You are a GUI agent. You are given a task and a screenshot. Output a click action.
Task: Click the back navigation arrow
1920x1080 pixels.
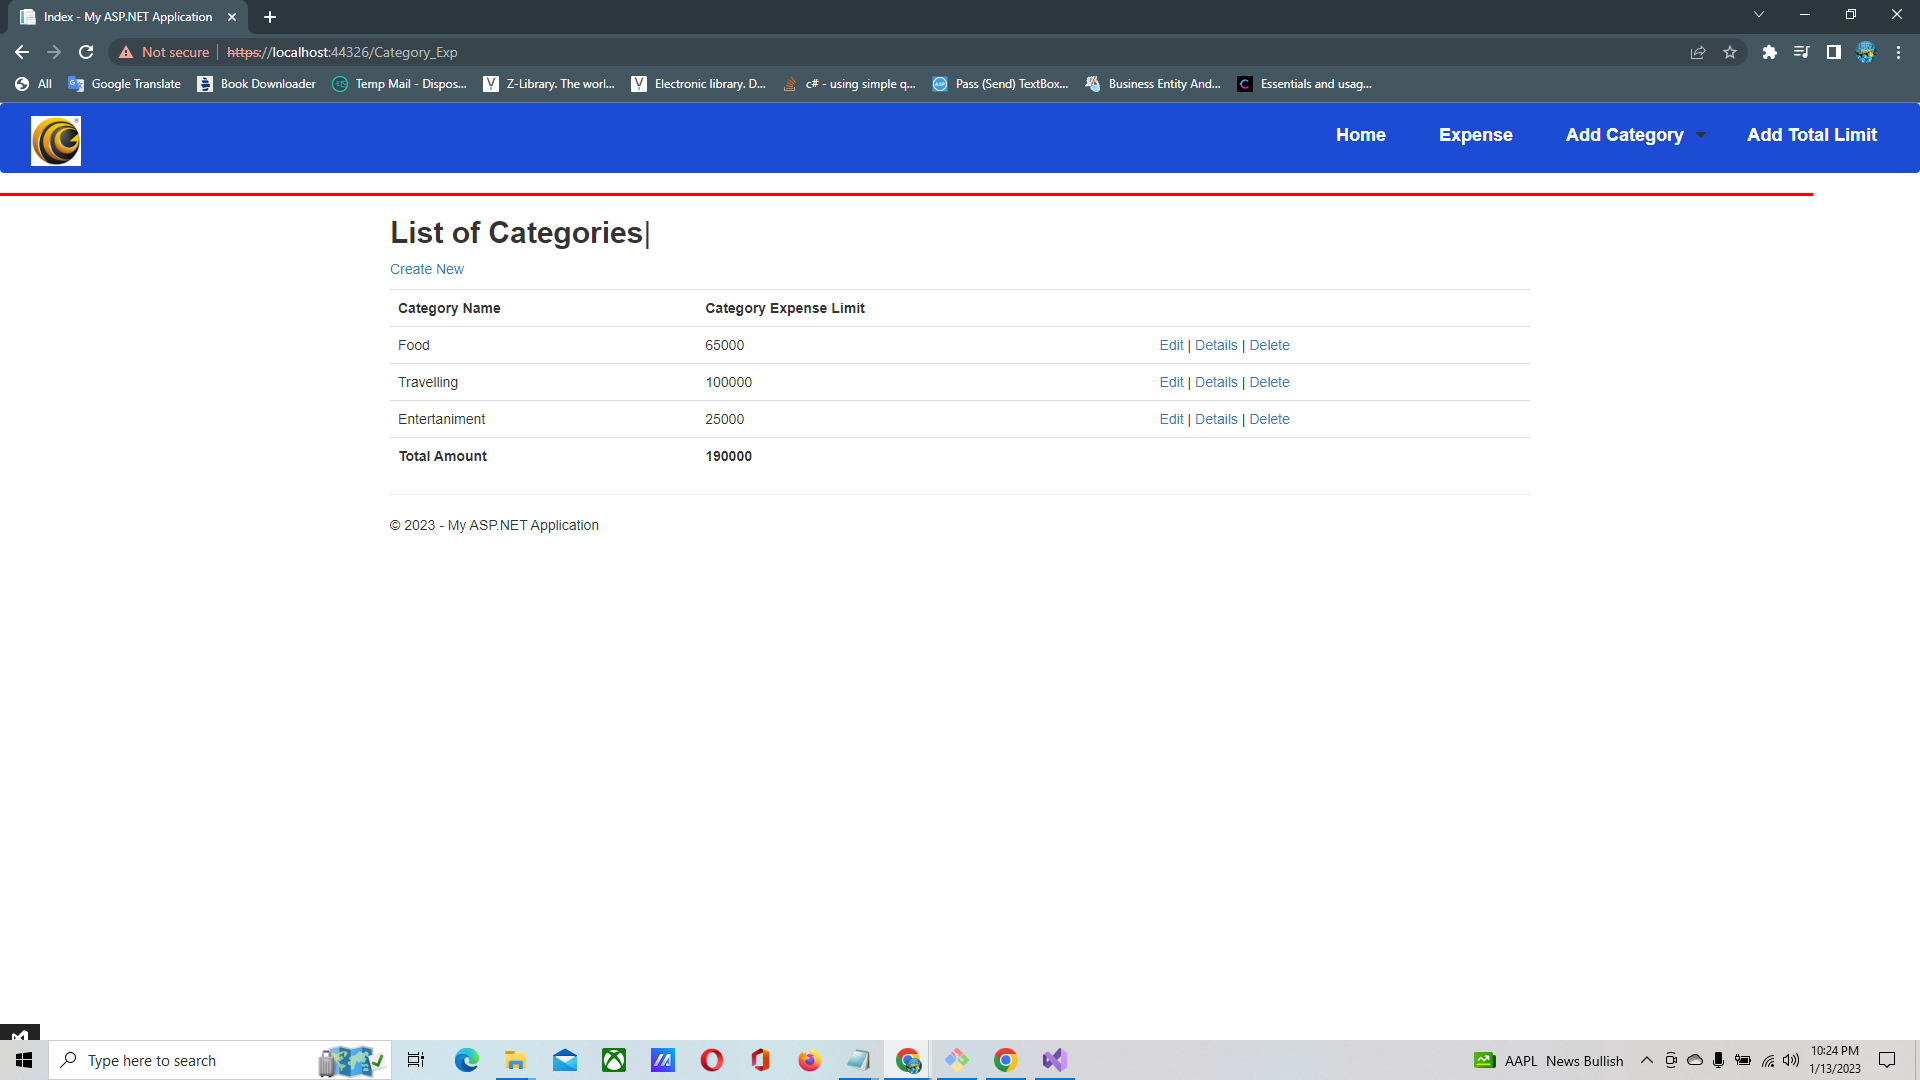coord(21,52)
